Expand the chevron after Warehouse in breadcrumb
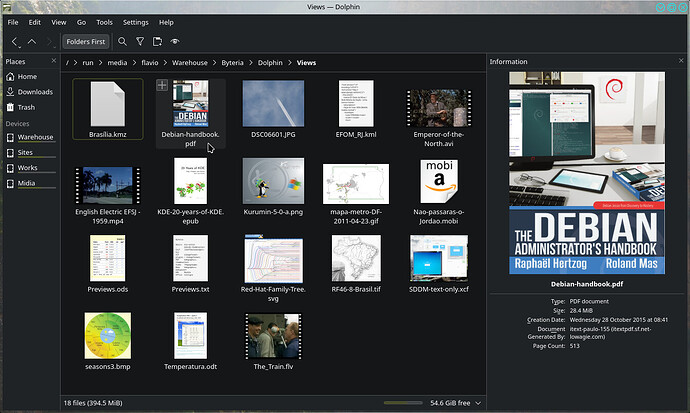 [215, 63]
